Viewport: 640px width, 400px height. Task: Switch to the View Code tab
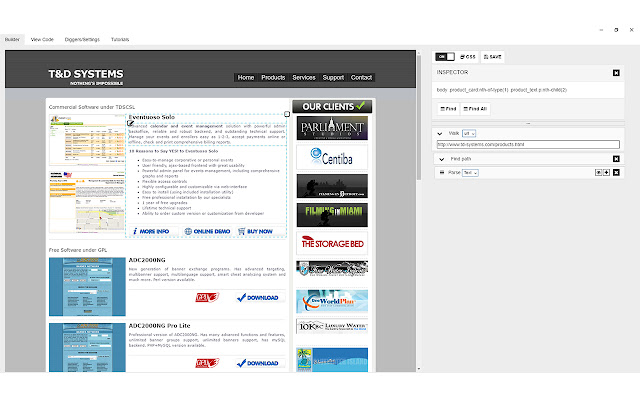point(42,40)
